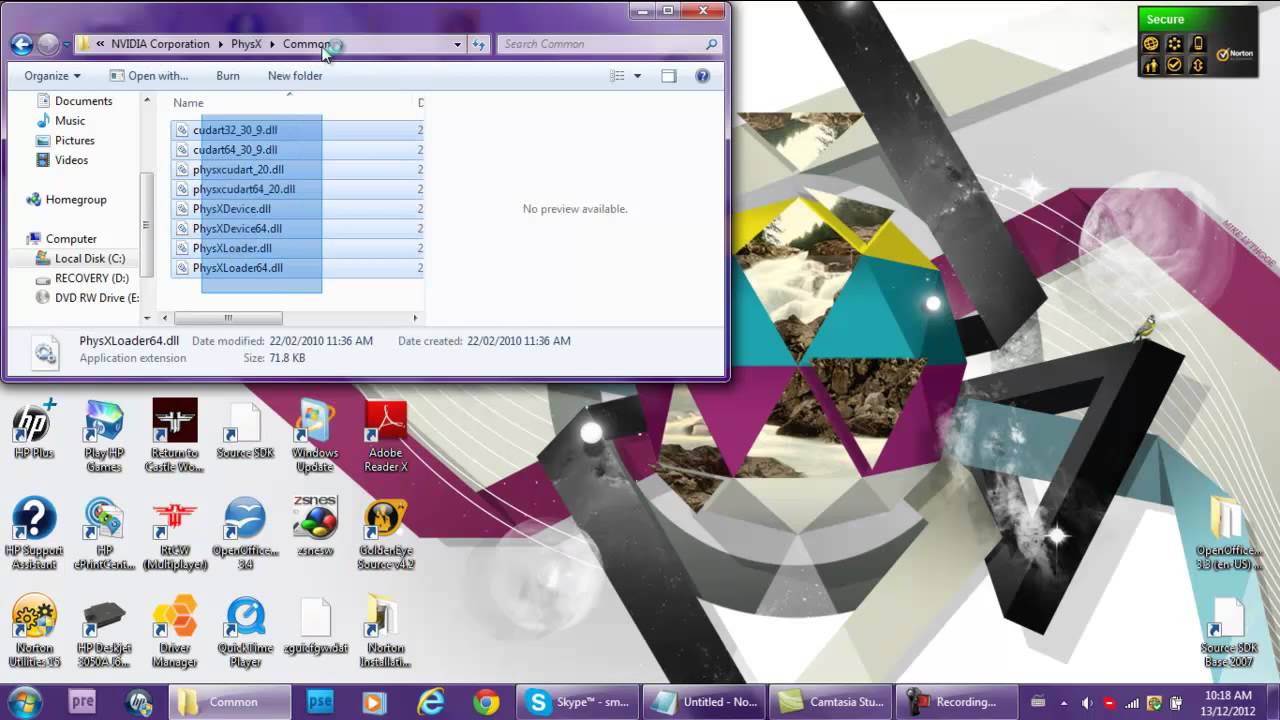
Task: Select file PhysXDevice.dll
Action: tap(231, 209)
